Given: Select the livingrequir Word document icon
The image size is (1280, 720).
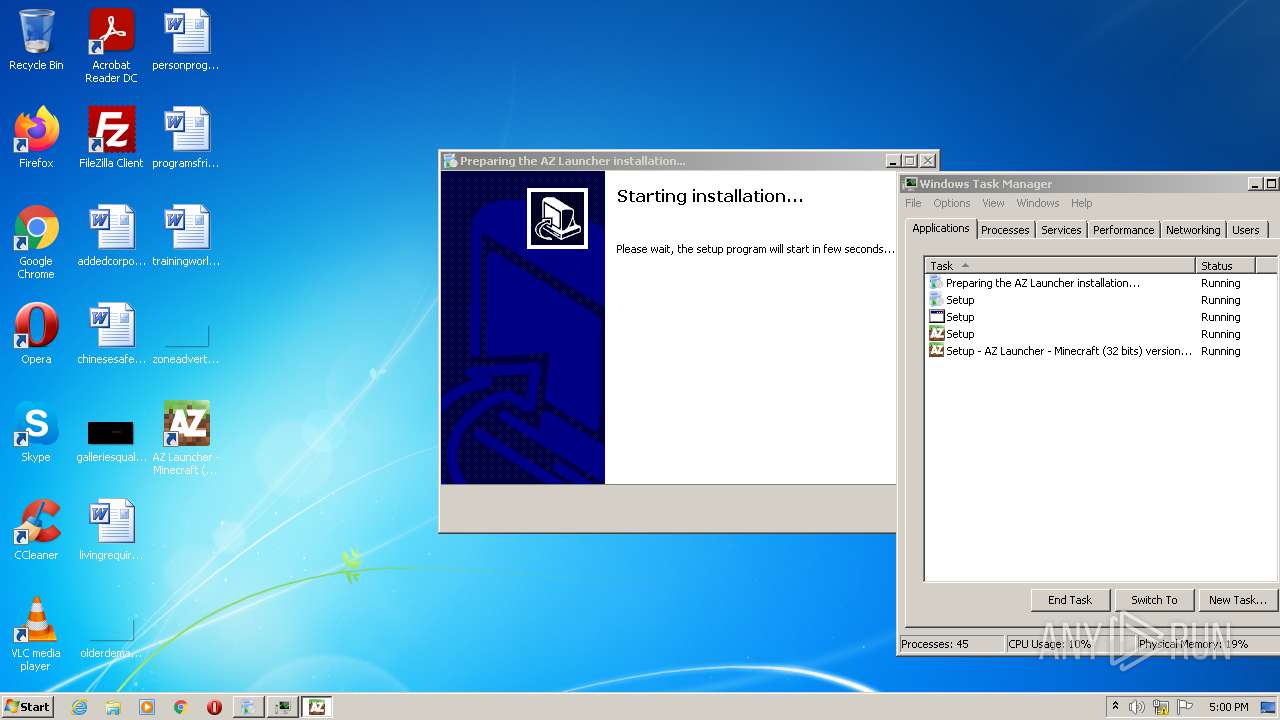Looking at the screenshot, I should [x=111, y=530].
